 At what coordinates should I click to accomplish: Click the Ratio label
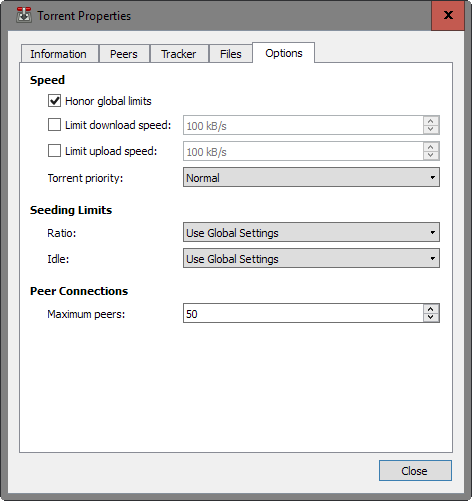click(62, 233)
